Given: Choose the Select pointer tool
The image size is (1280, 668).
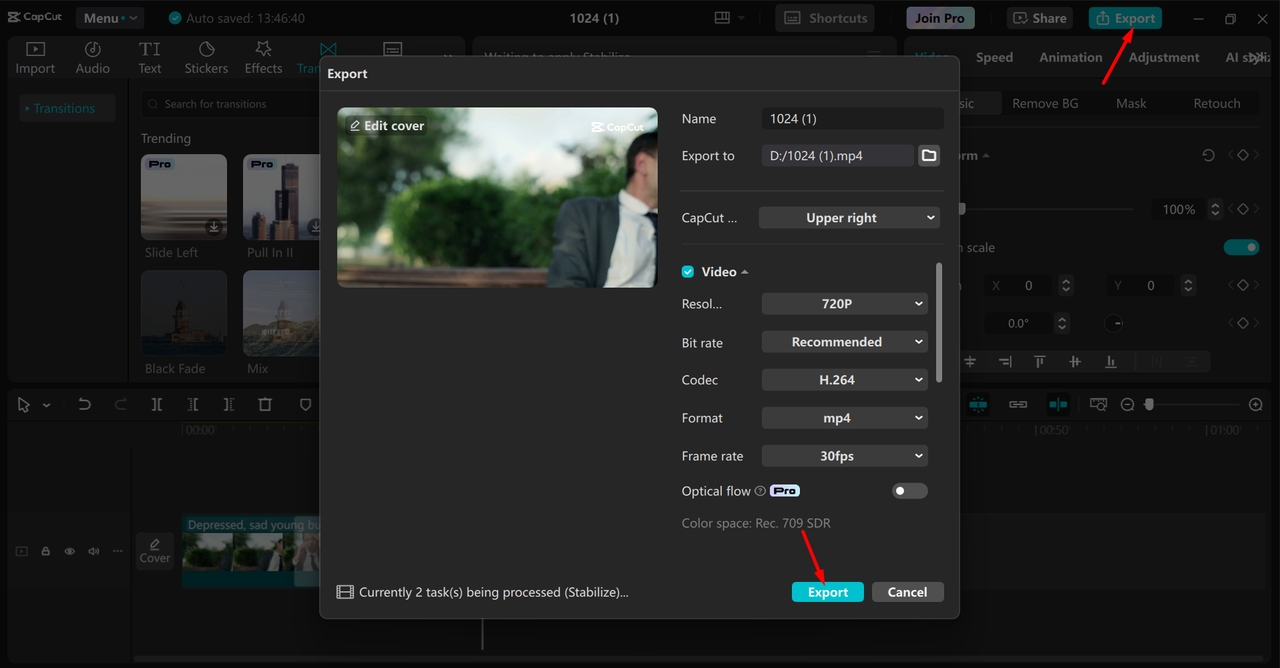Looking at the screenshot, I should (23, 404).
